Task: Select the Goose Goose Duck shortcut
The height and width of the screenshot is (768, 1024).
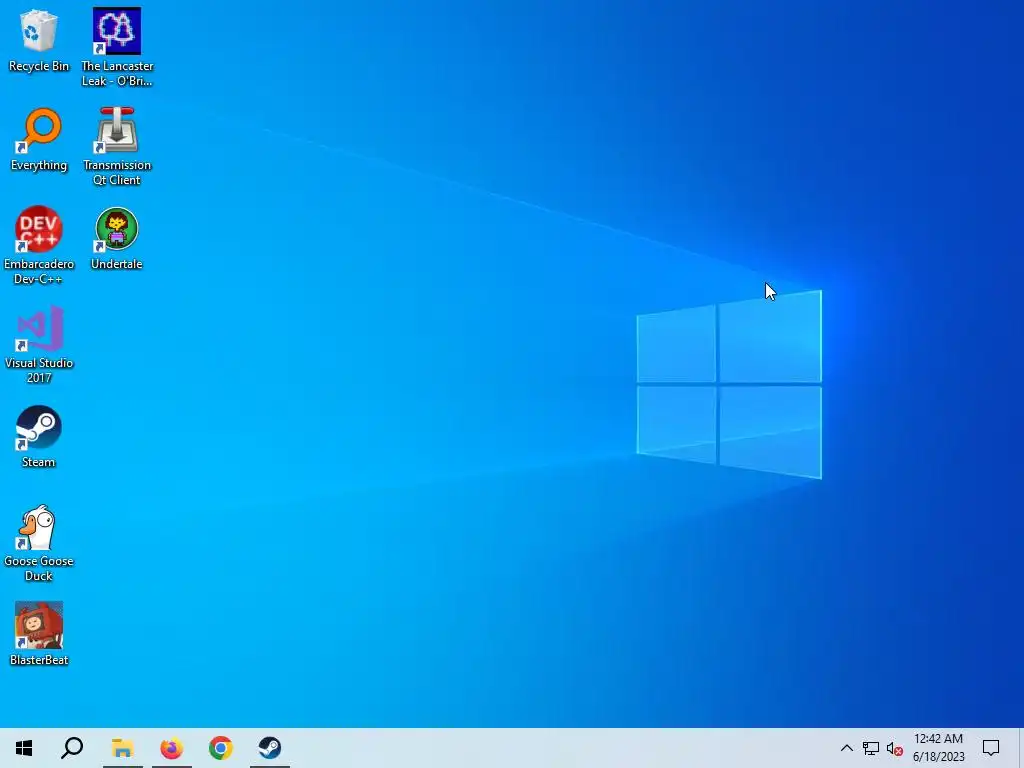Action: [39, 543]
